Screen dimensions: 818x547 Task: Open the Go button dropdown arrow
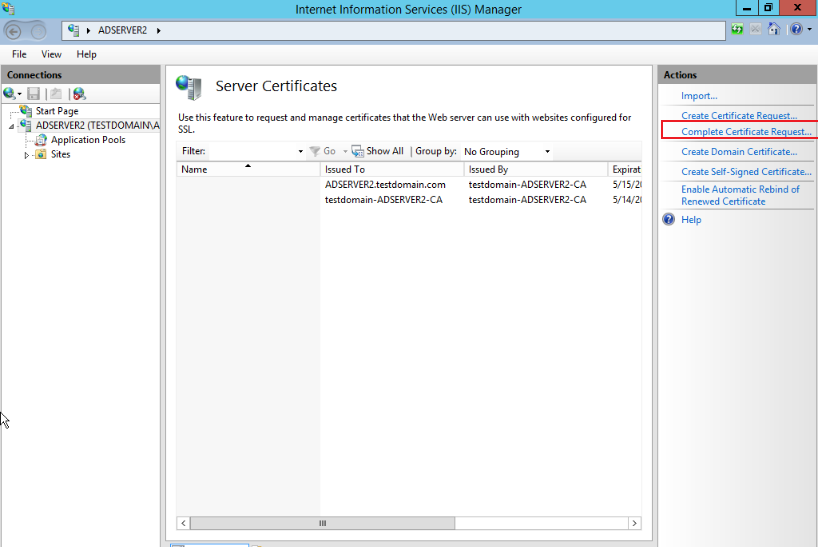tap(345, 151)
